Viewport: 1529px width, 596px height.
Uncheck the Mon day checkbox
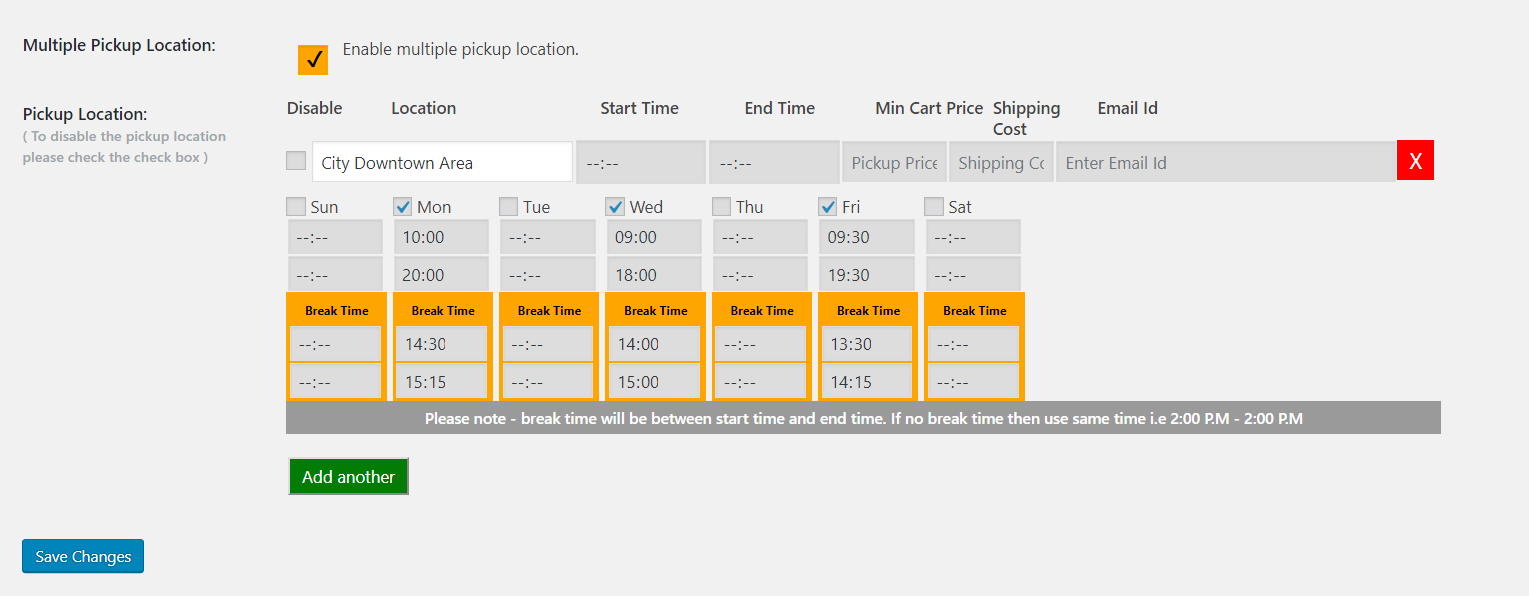point(403,206)
